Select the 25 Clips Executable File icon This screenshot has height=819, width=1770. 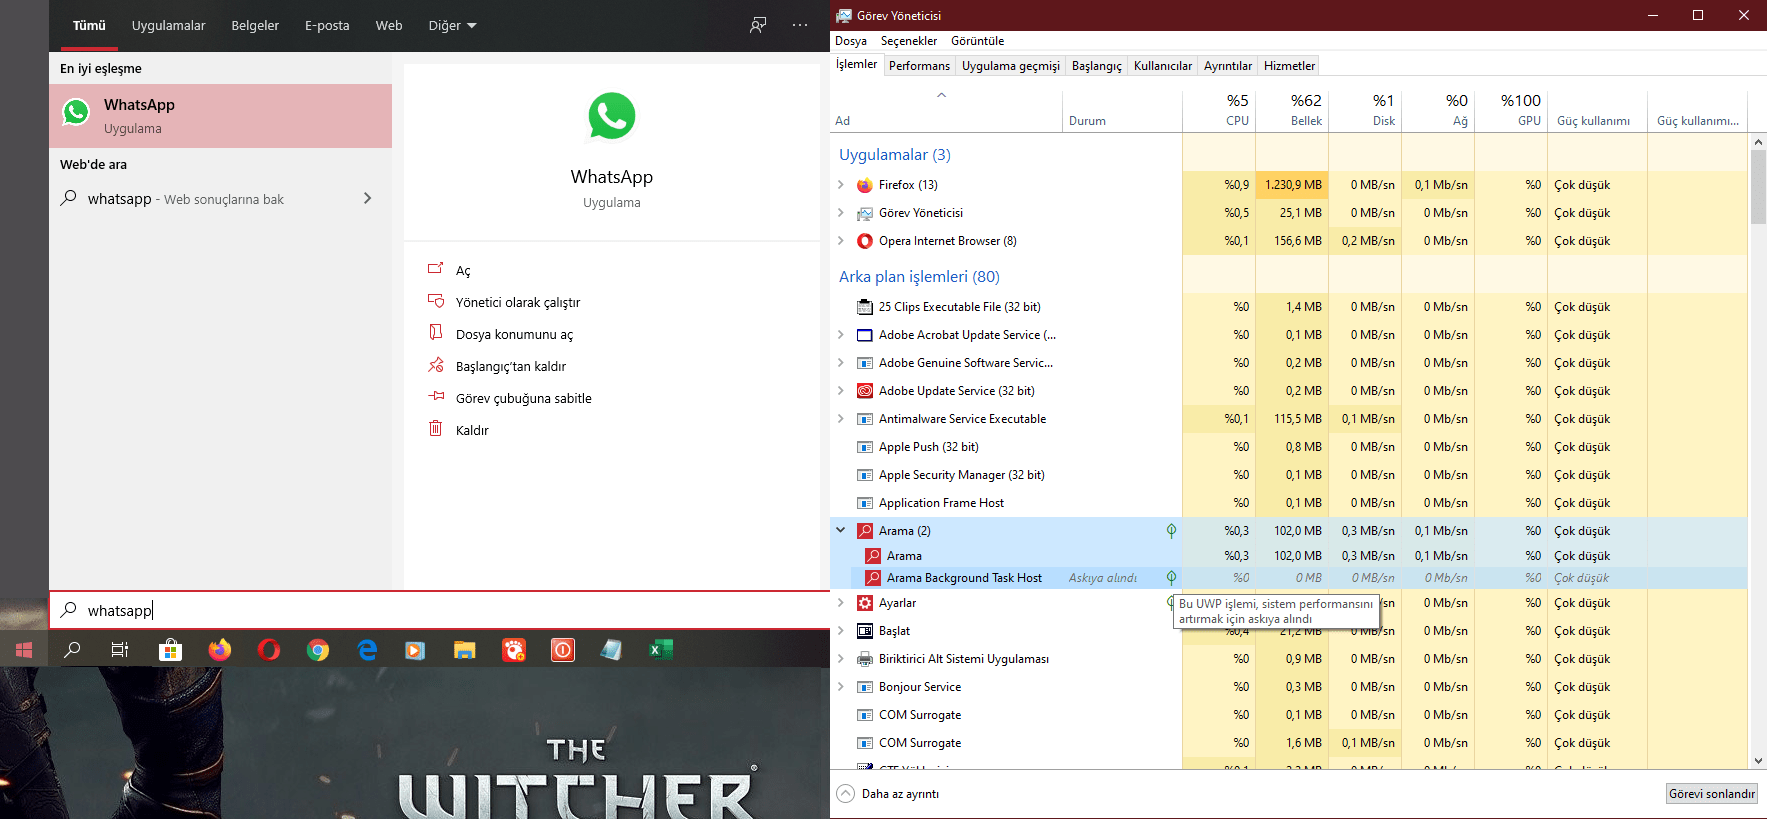click(865, 307)
